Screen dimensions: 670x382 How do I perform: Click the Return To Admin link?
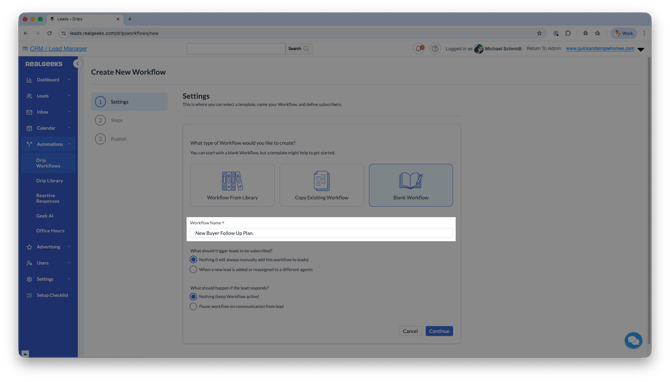click(544, 48)
